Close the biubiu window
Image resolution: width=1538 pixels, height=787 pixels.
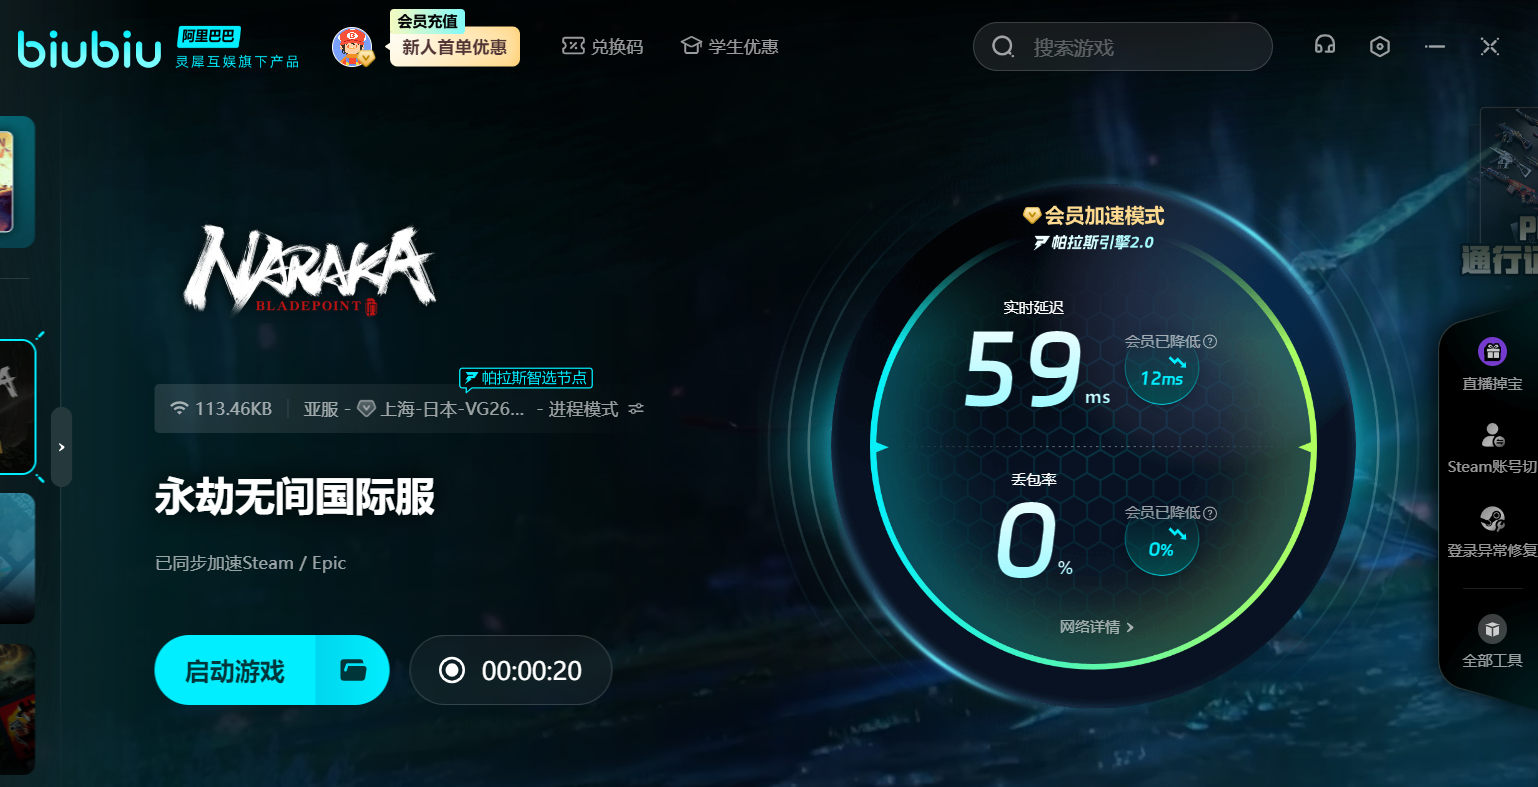click(1490, 46)
